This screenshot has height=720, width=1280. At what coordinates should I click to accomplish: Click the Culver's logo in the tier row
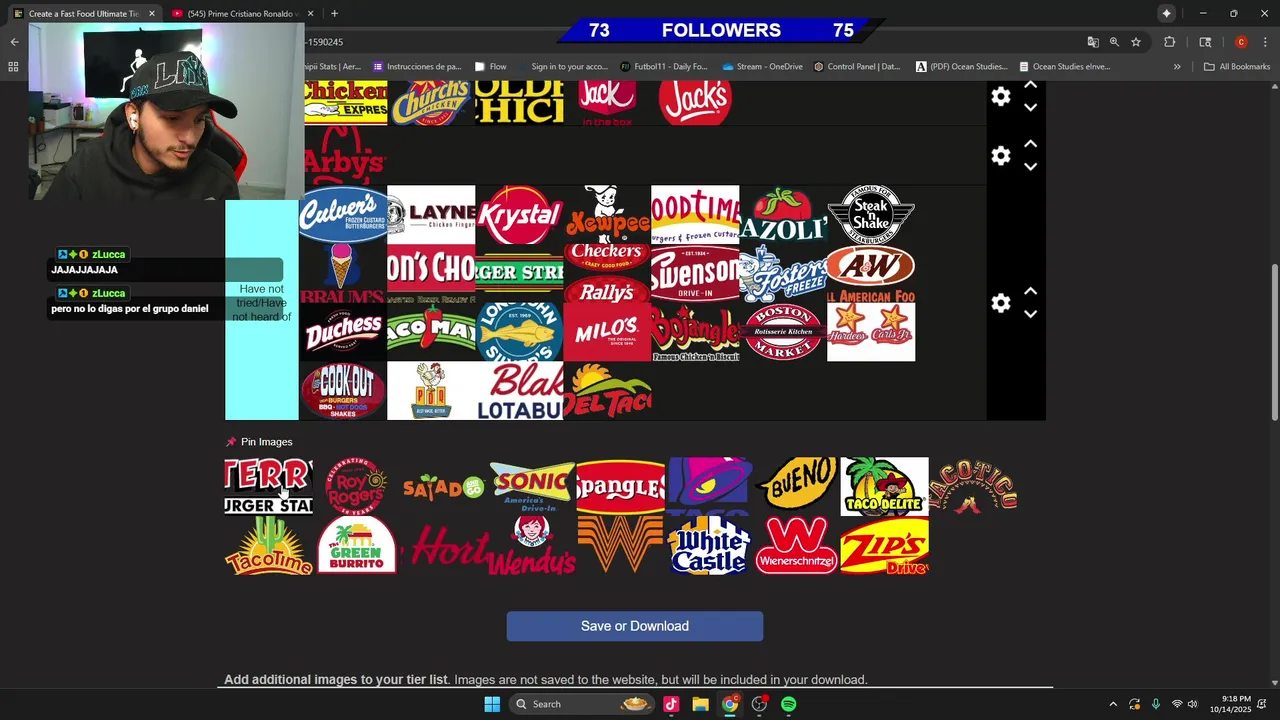coord(343,214)
